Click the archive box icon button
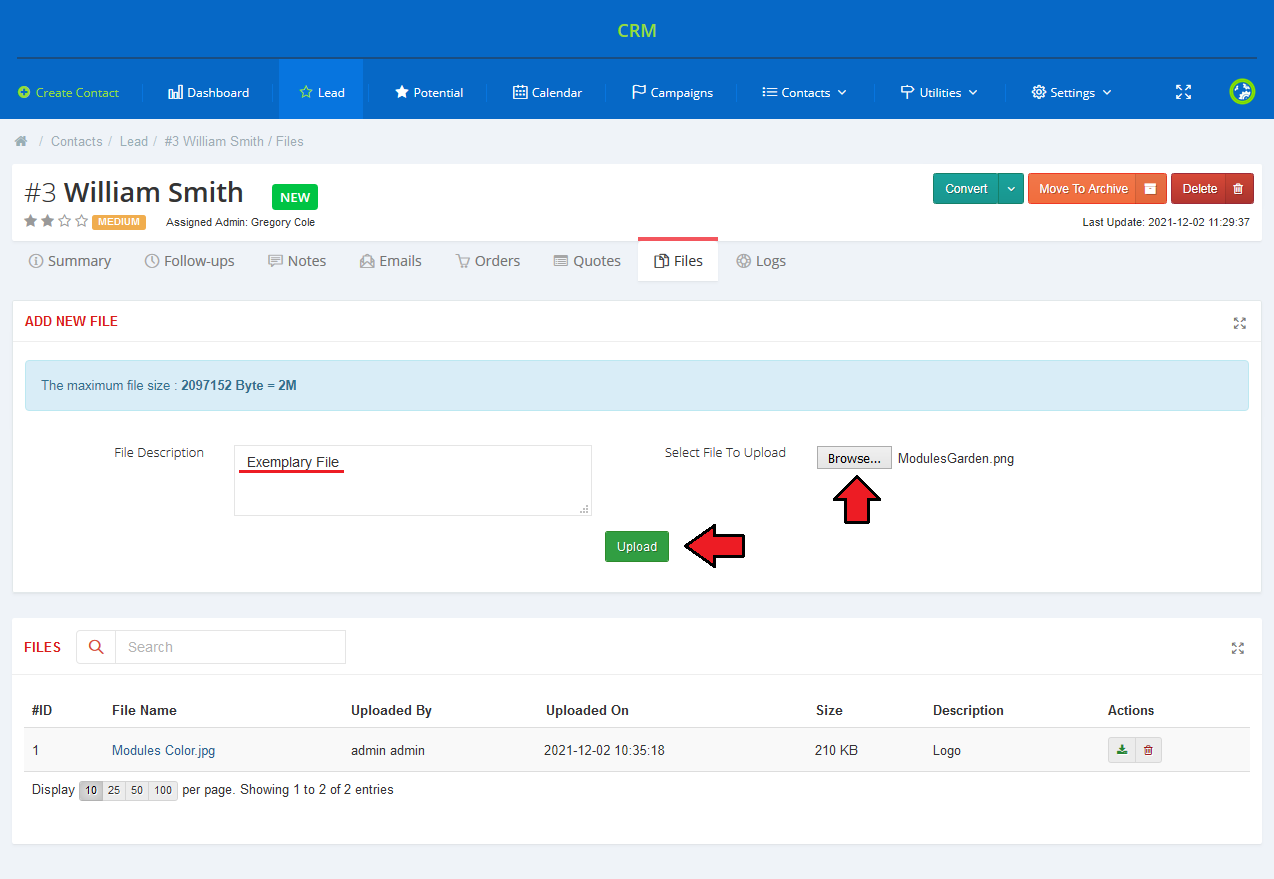The width and height of the screenshot is (1274, 879). (x=1151, y=189)
